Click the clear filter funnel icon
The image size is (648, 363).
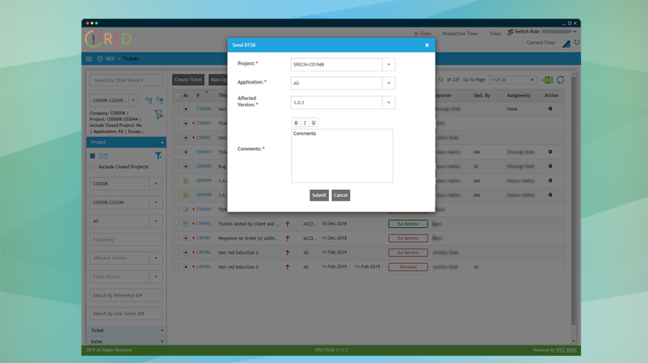159,115
